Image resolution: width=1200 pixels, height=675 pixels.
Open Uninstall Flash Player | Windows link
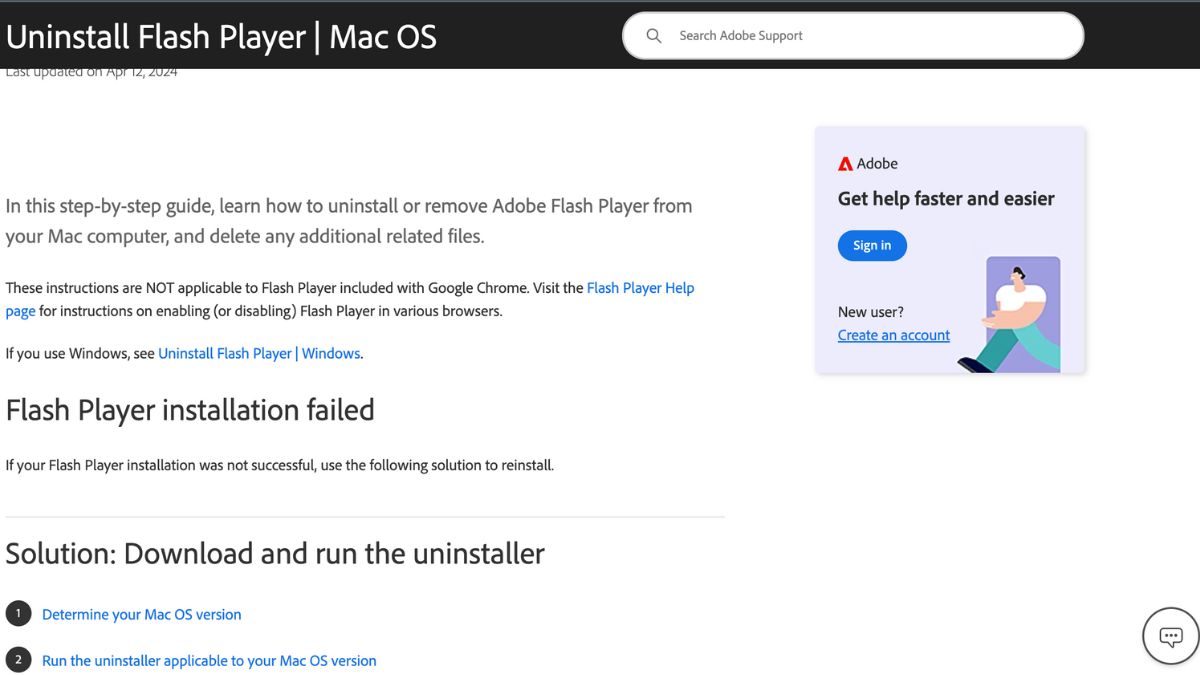259,353
